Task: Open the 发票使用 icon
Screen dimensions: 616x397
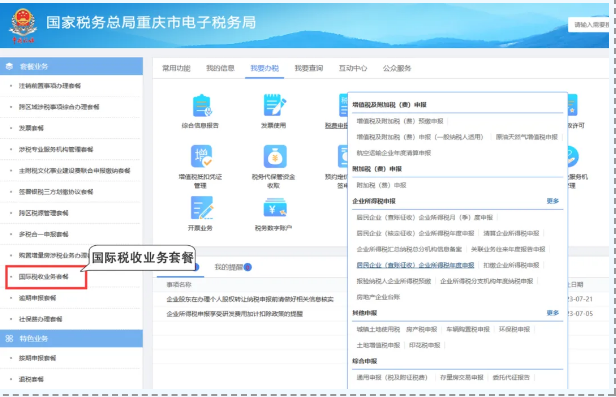Action: pos(275,105)
